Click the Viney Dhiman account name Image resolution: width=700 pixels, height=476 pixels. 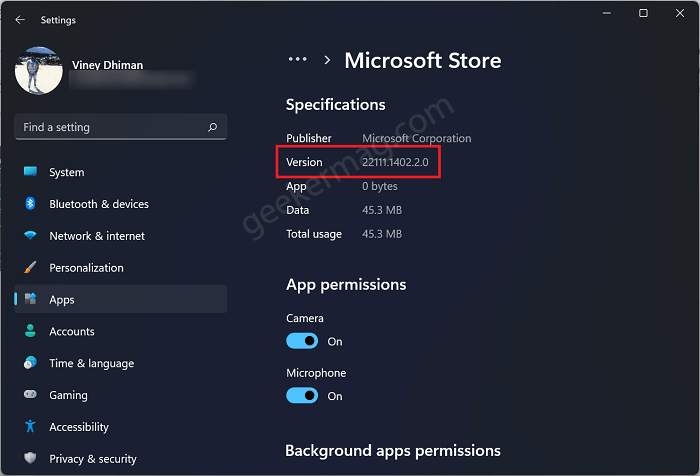click(x=108, y=65)
